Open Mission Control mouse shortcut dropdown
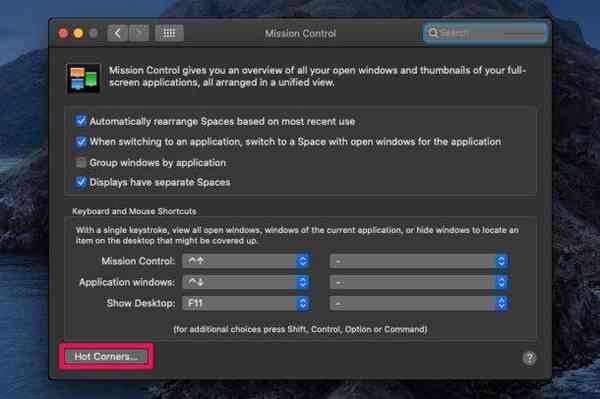 tap(419, 261)
